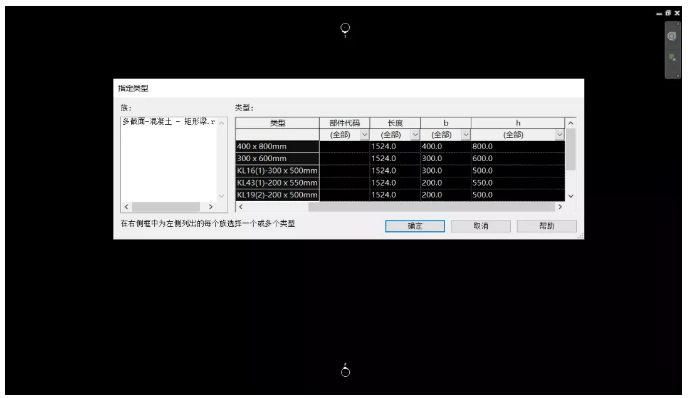The height and width of the screenshot is (398, 688).
Task: Click the type table's horizontal scrollbar thumb
Action: coord(431,207)
